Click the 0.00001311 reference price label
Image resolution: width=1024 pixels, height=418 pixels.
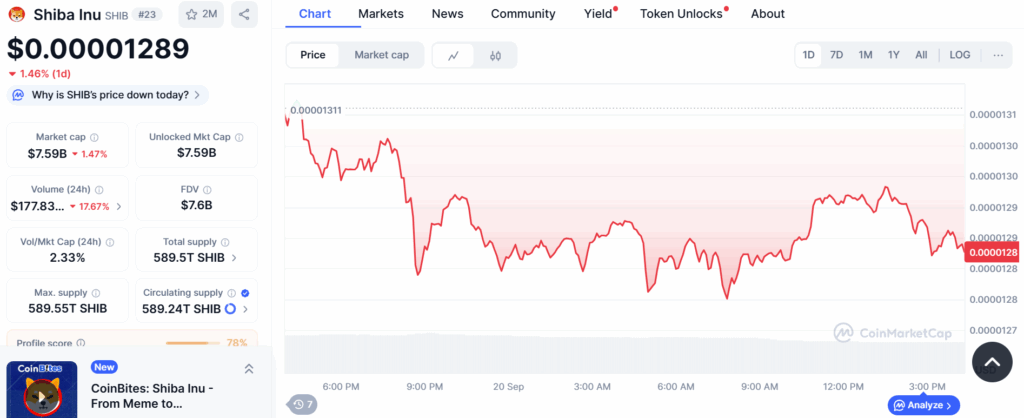point(316,110)
